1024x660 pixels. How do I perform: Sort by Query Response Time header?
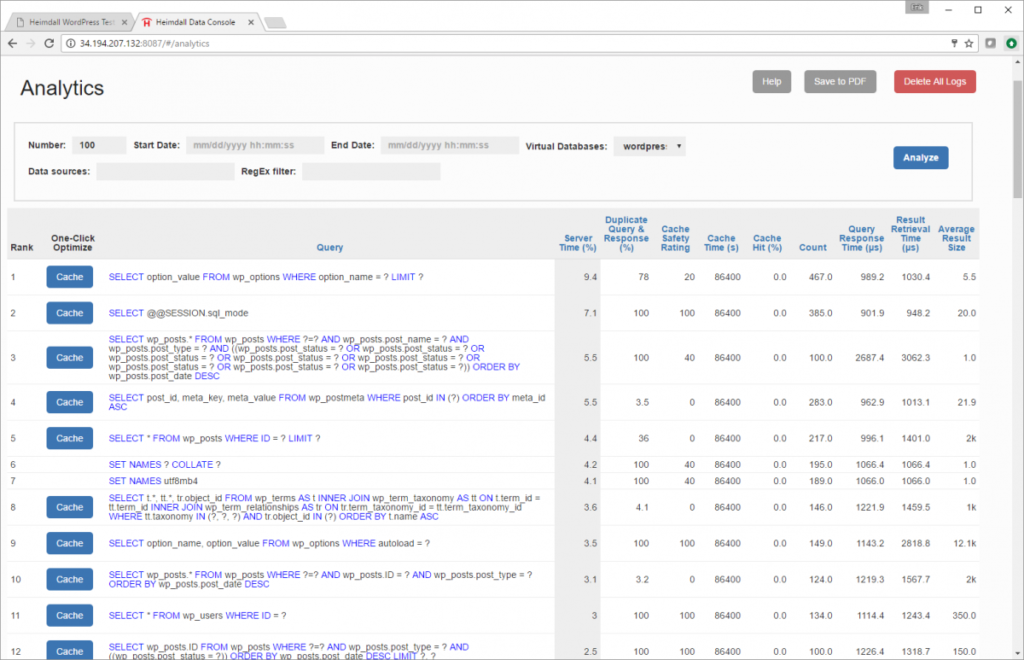click(861, 238)
